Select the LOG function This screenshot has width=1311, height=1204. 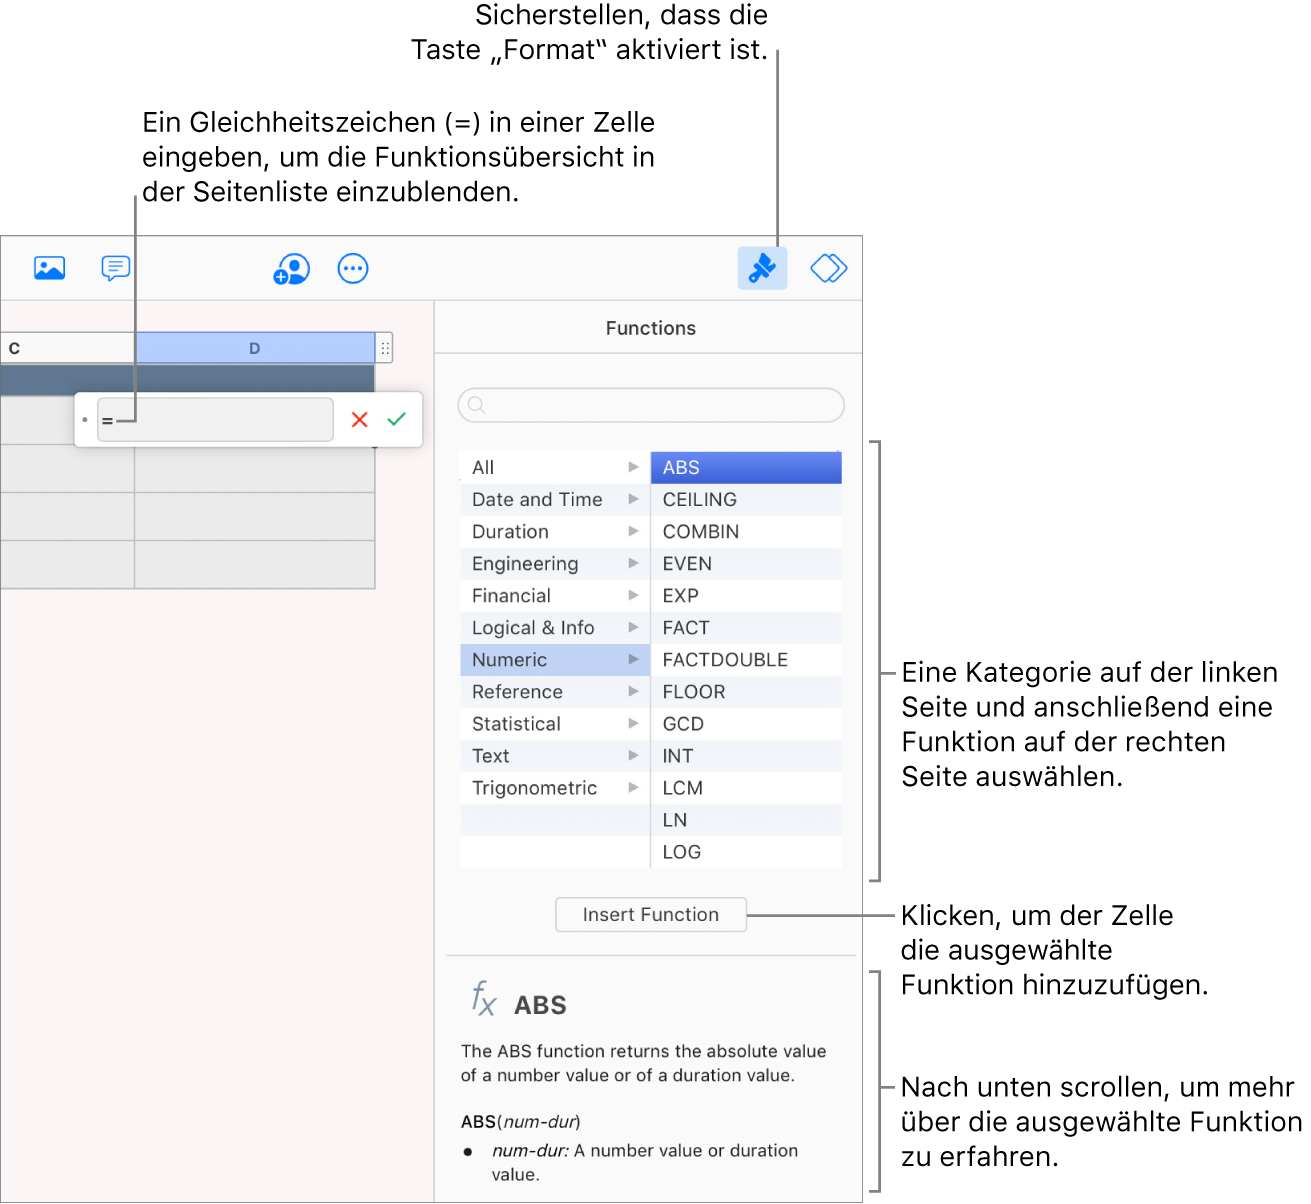point(746,851)
